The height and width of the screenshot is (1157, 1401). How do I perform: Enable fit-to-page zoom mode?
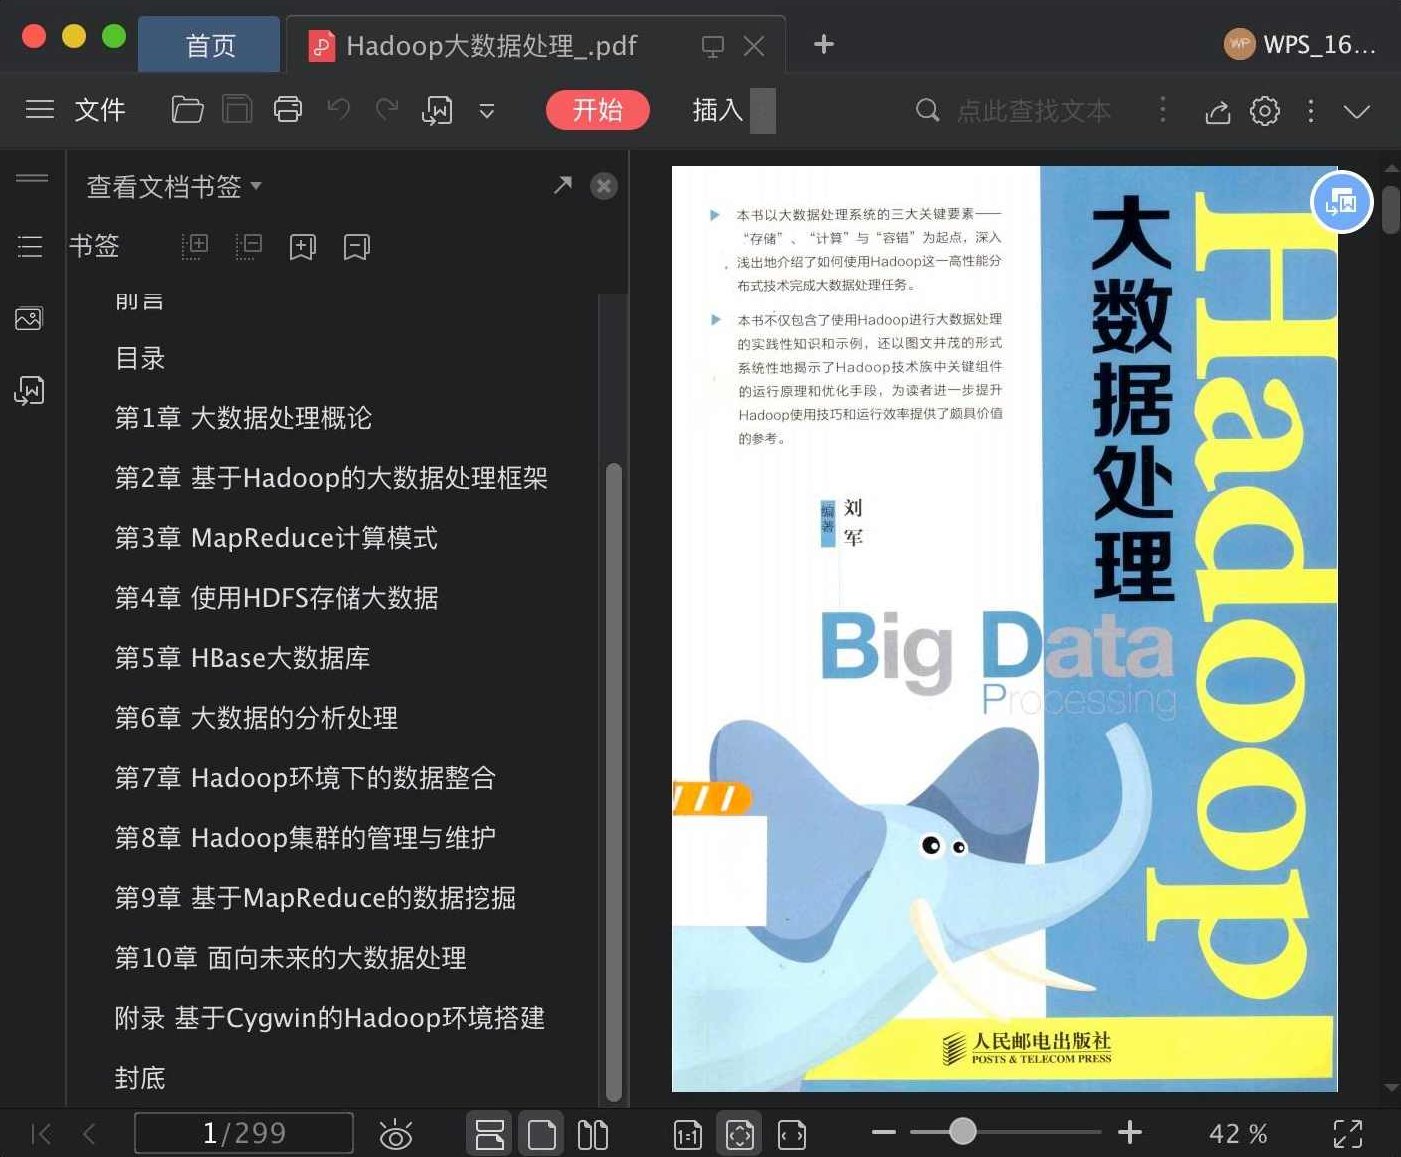739,1133
